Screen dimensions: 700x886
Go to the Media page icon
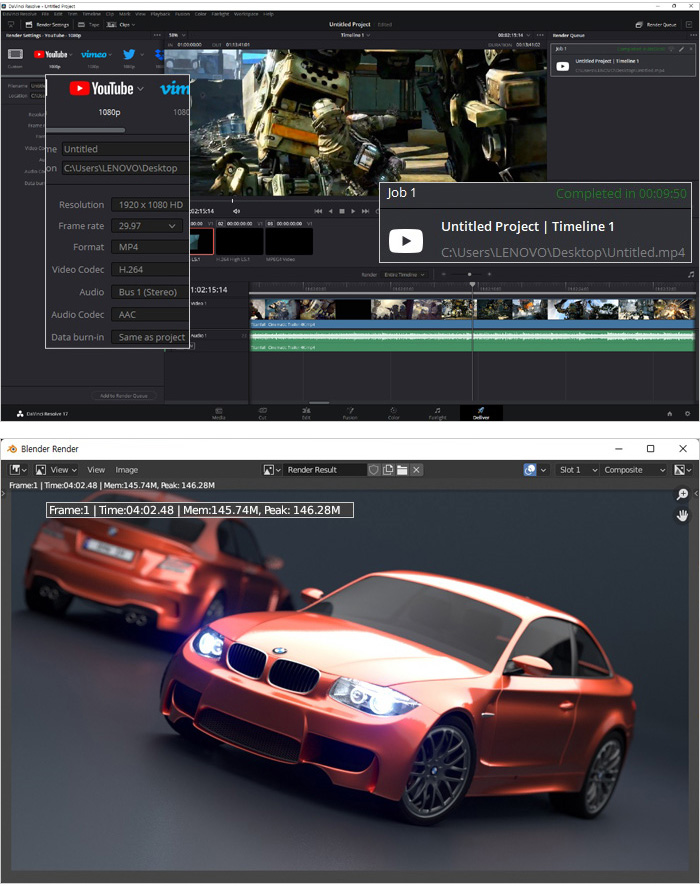[x=219, y=411]
